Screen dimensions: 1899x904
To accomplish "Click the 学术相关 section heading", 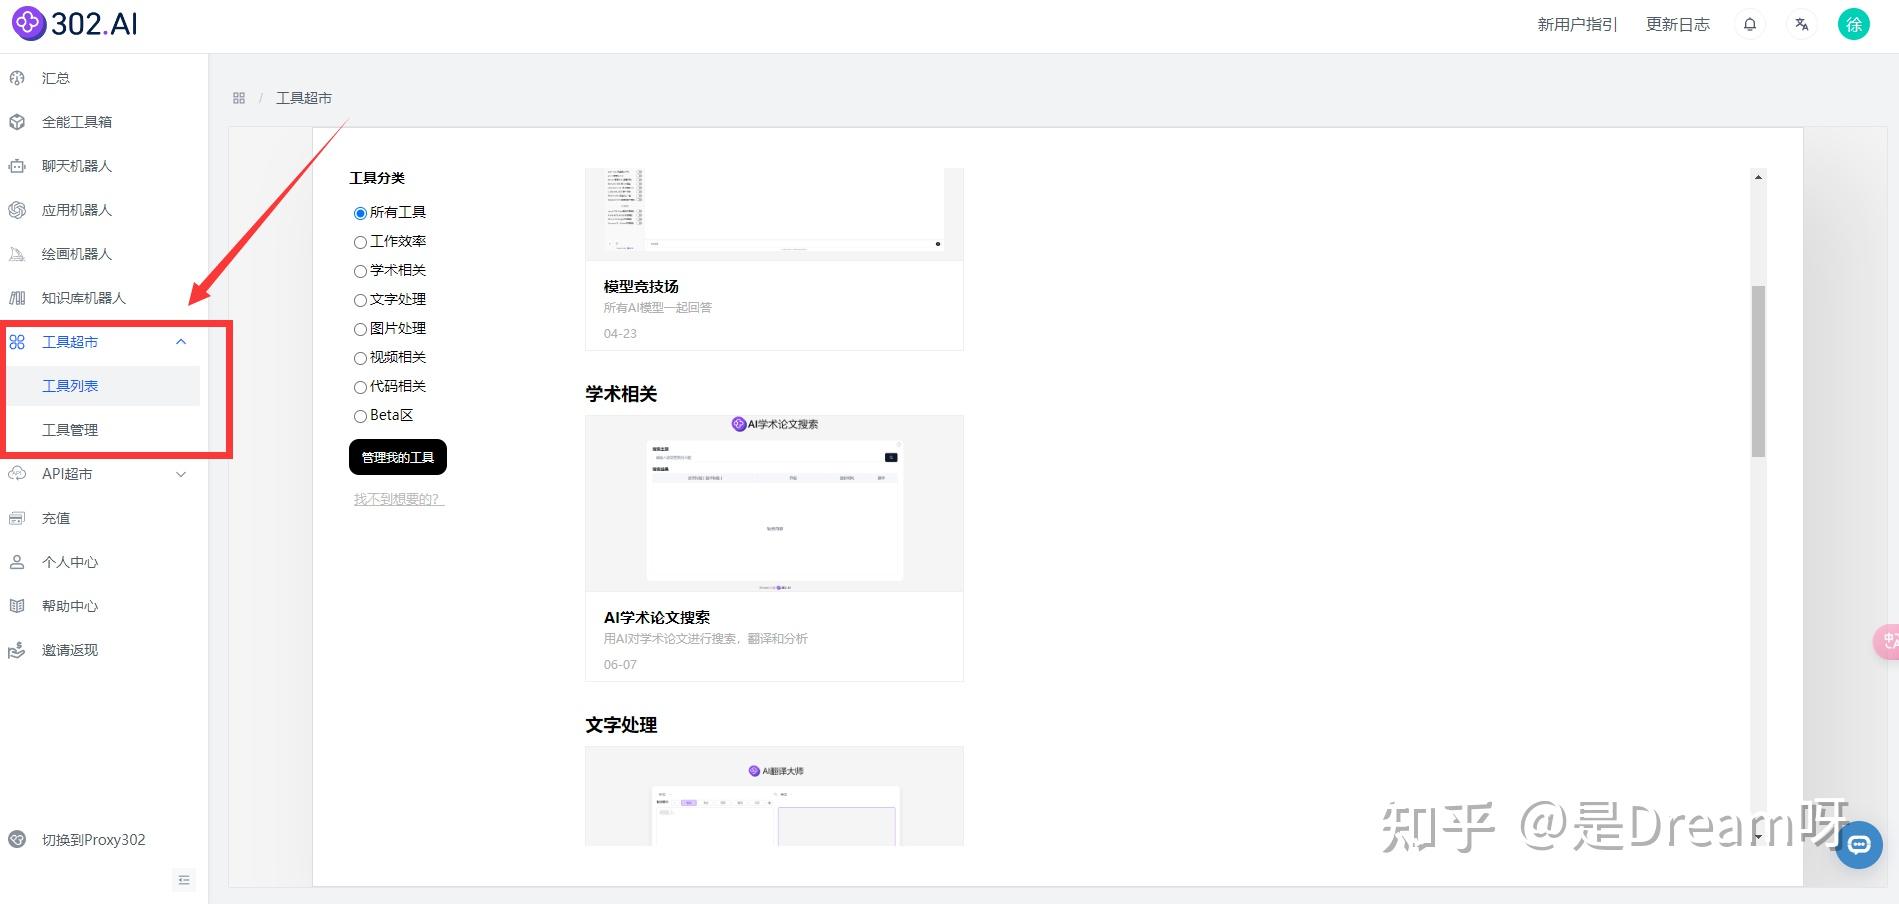I will pyautogui.click(x=621, y=394).
